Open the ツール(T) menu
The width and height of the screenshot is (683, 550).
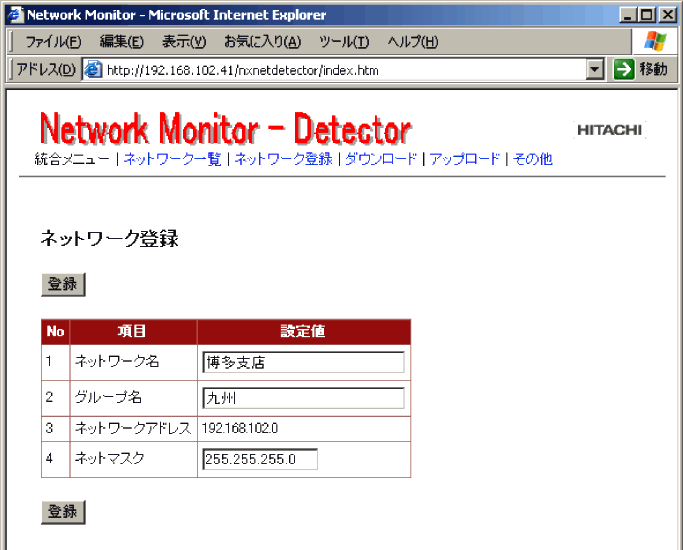[344, 42]
